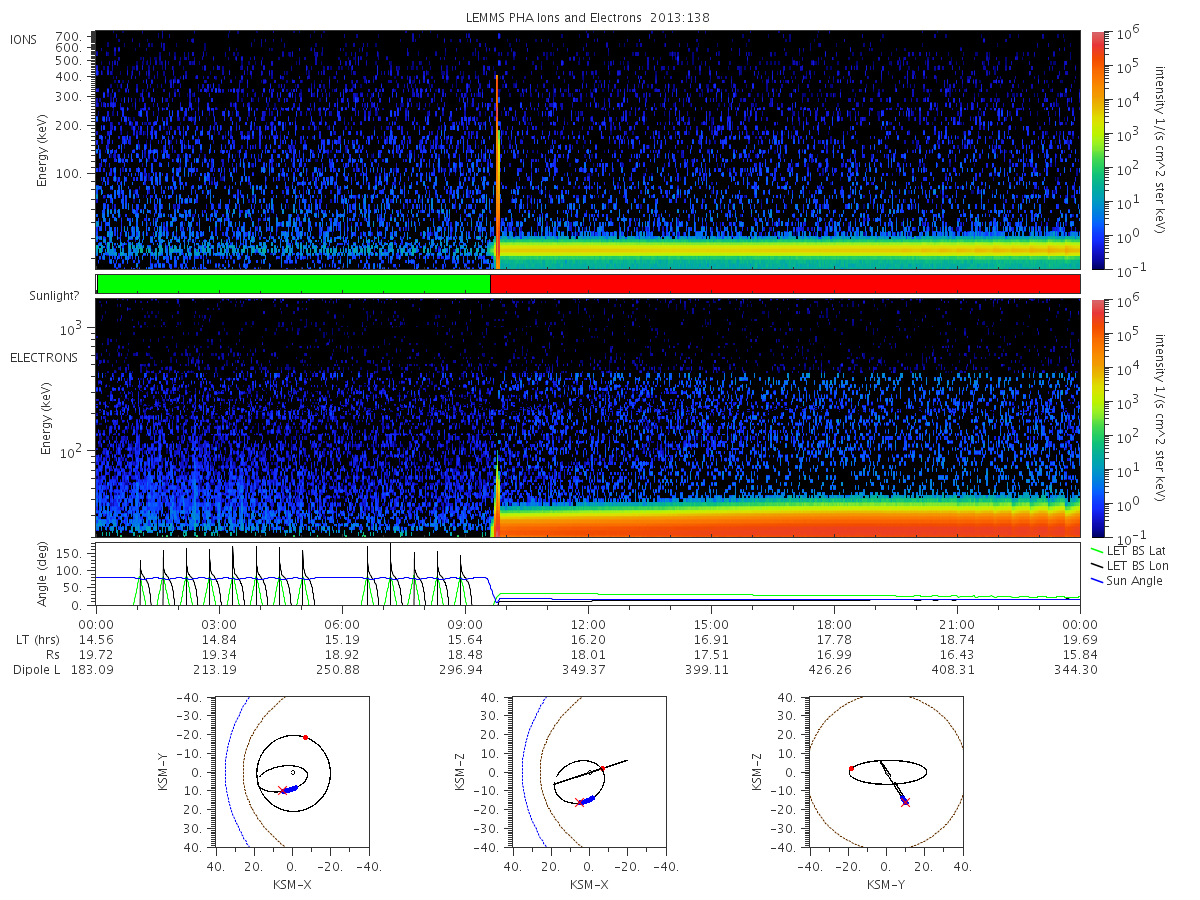Click the ions intensity color bar
The width and height of the screenshot is (1200, 900).
pyautogui.click(x=1097, y=150)
